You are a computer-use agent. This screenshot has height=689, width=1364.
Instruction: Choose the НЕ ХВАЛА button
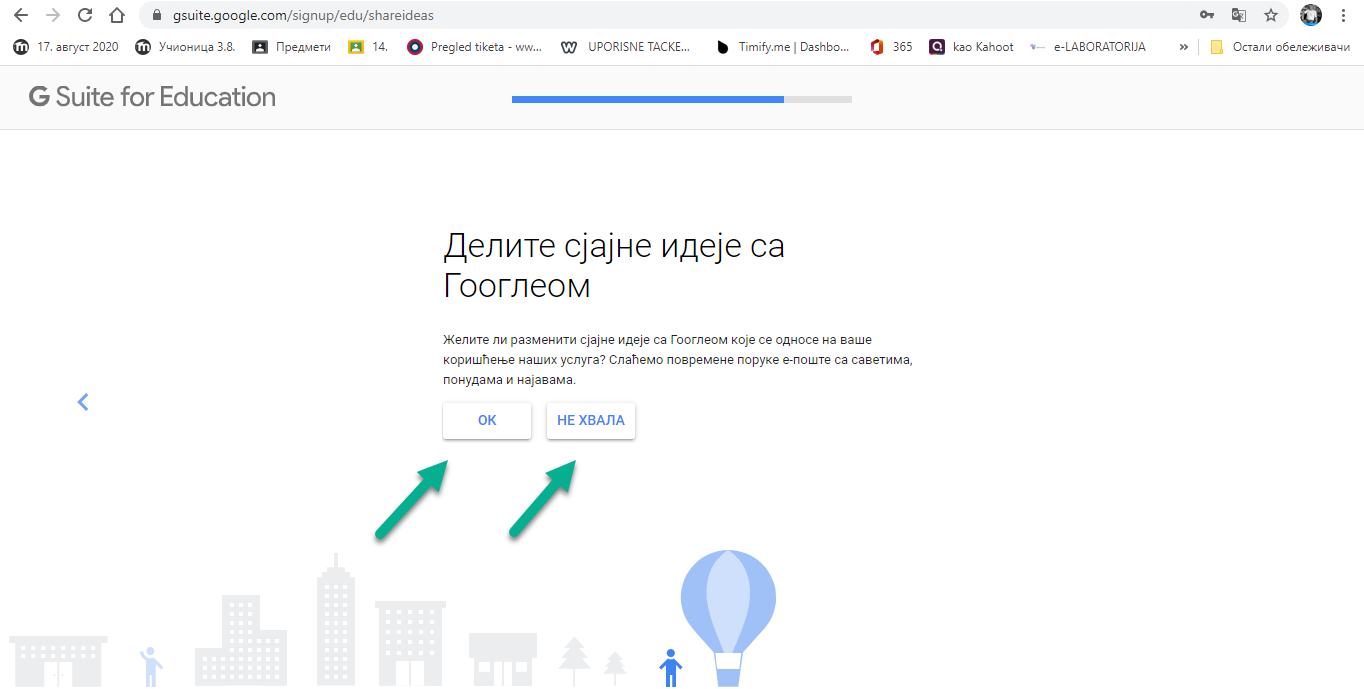pos(590,421)
